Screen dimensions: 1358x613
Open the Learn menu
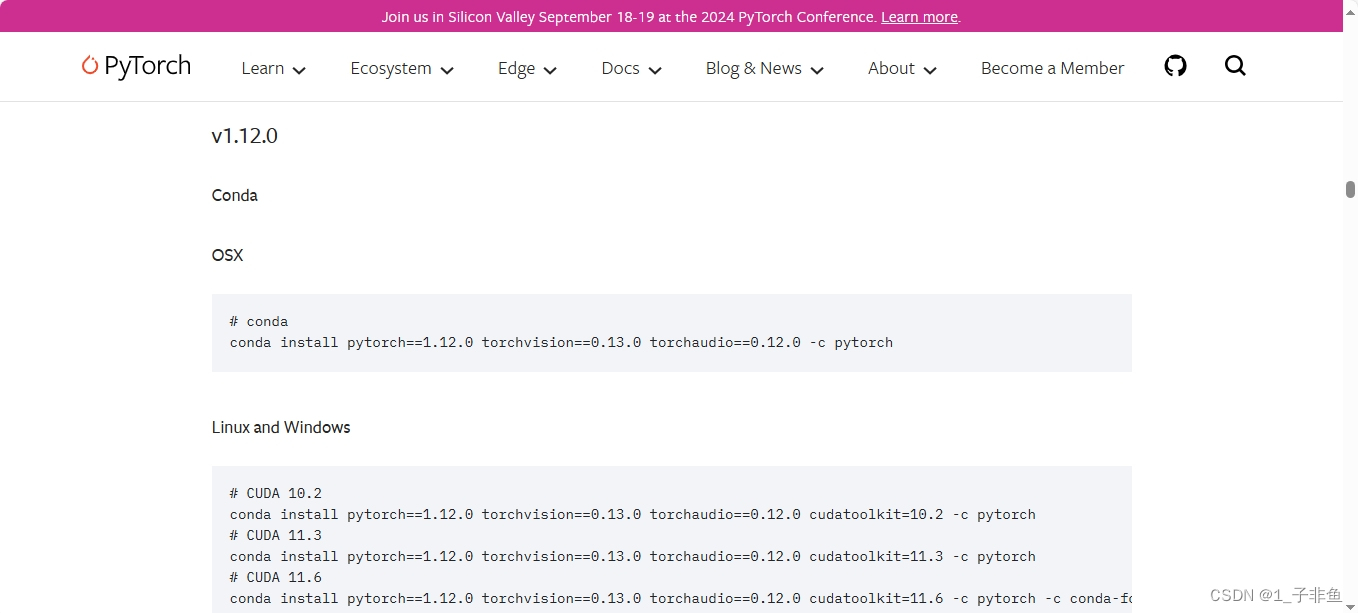tap(262, 68)
